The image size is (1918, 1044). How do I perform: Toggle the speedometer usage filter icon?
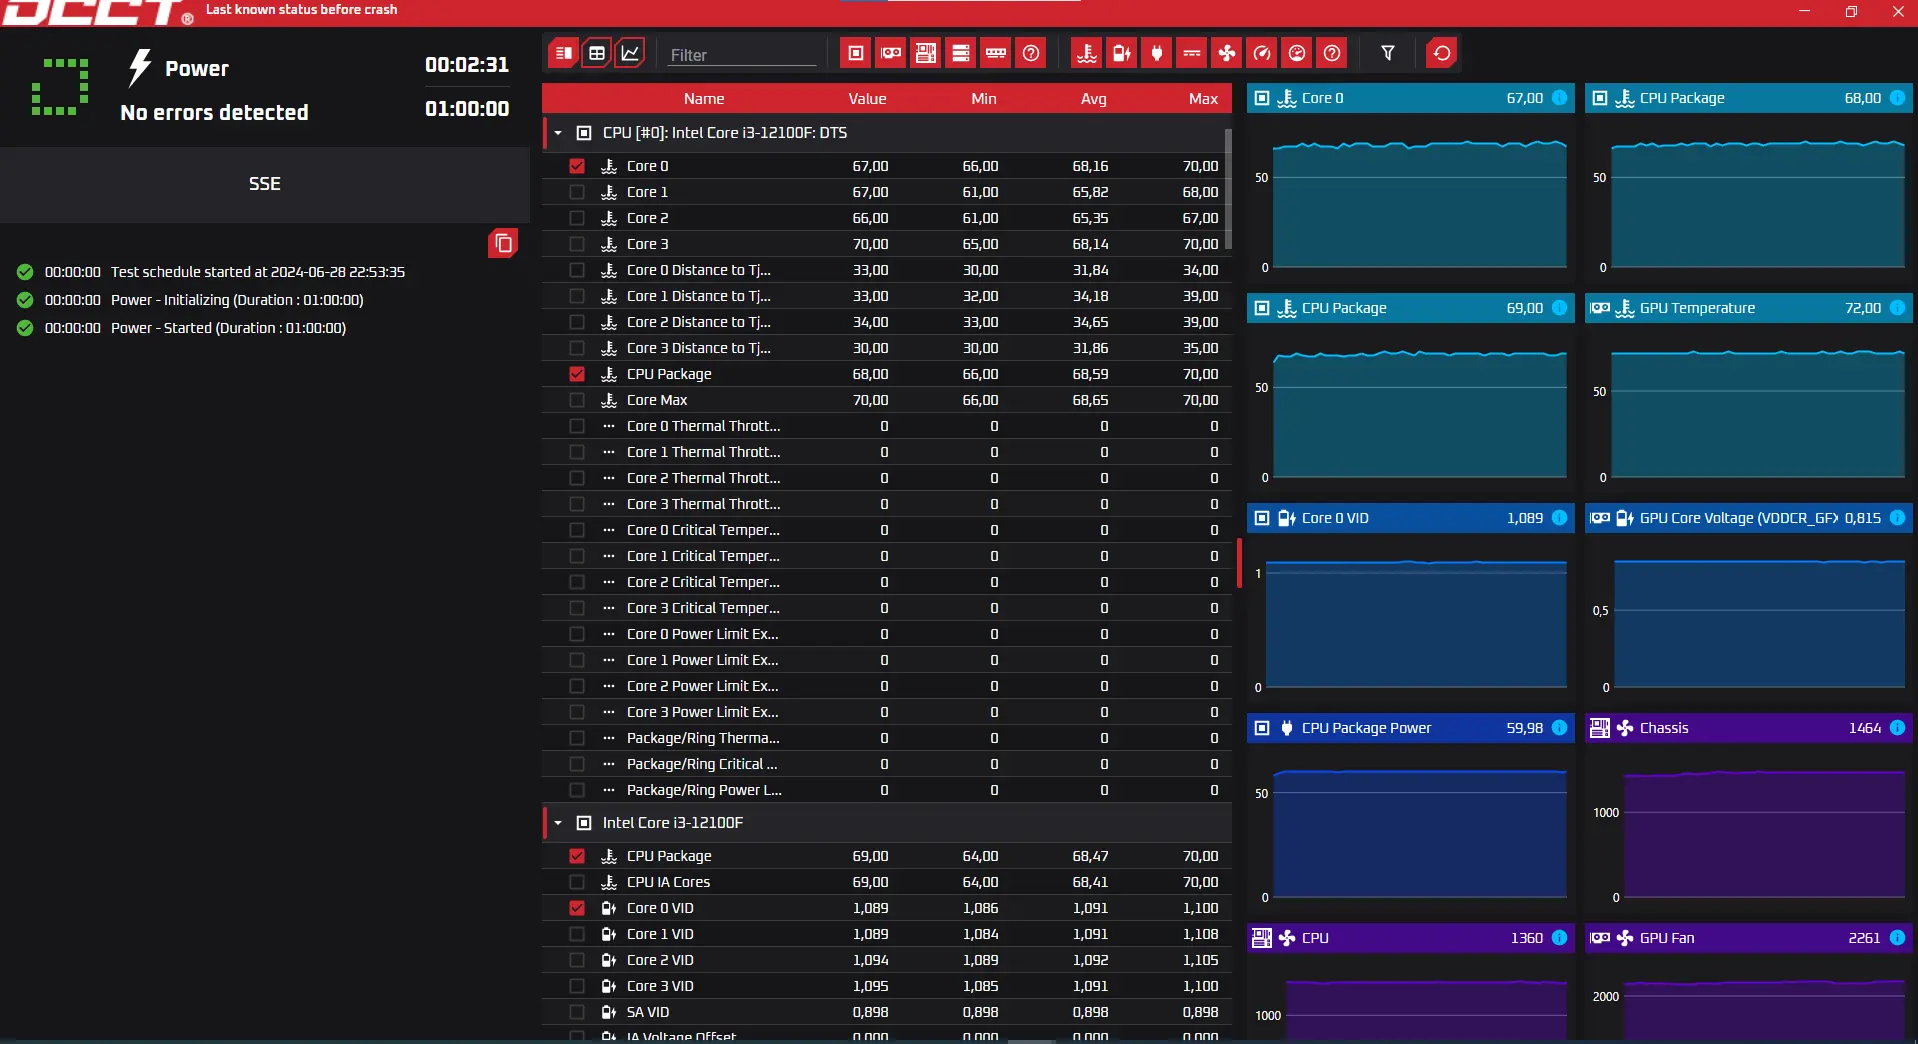[x=1262, y=53]
